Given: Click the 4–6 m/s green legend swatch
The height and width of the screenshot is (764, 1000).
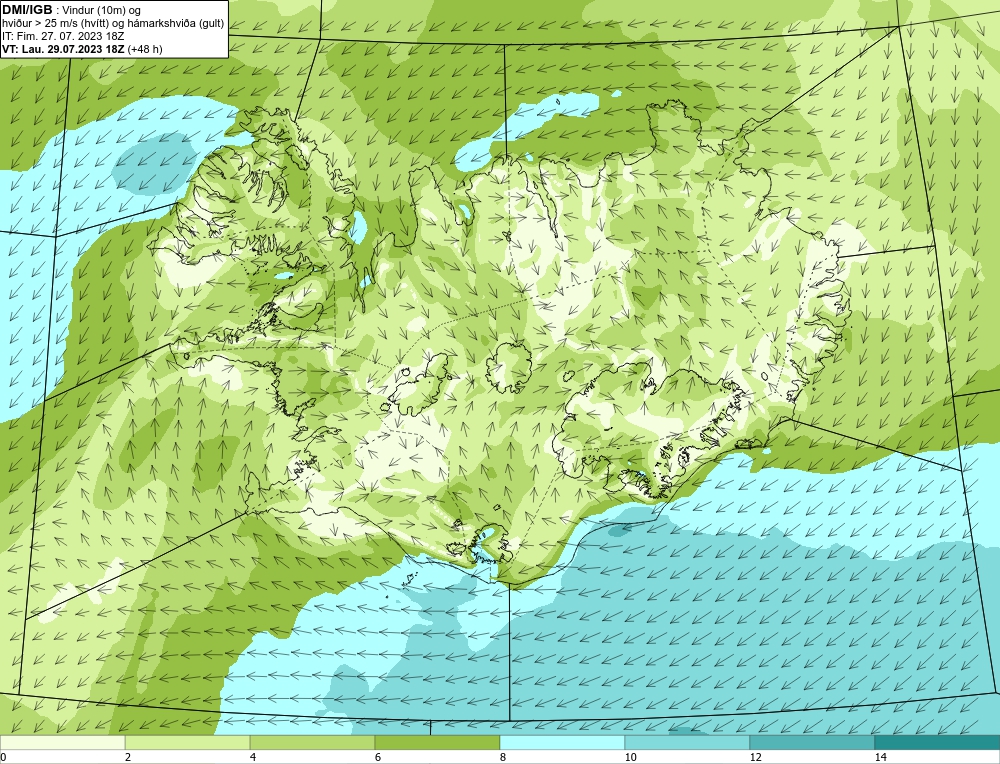Looking at the screenshot, I should [x=312, y=742].
